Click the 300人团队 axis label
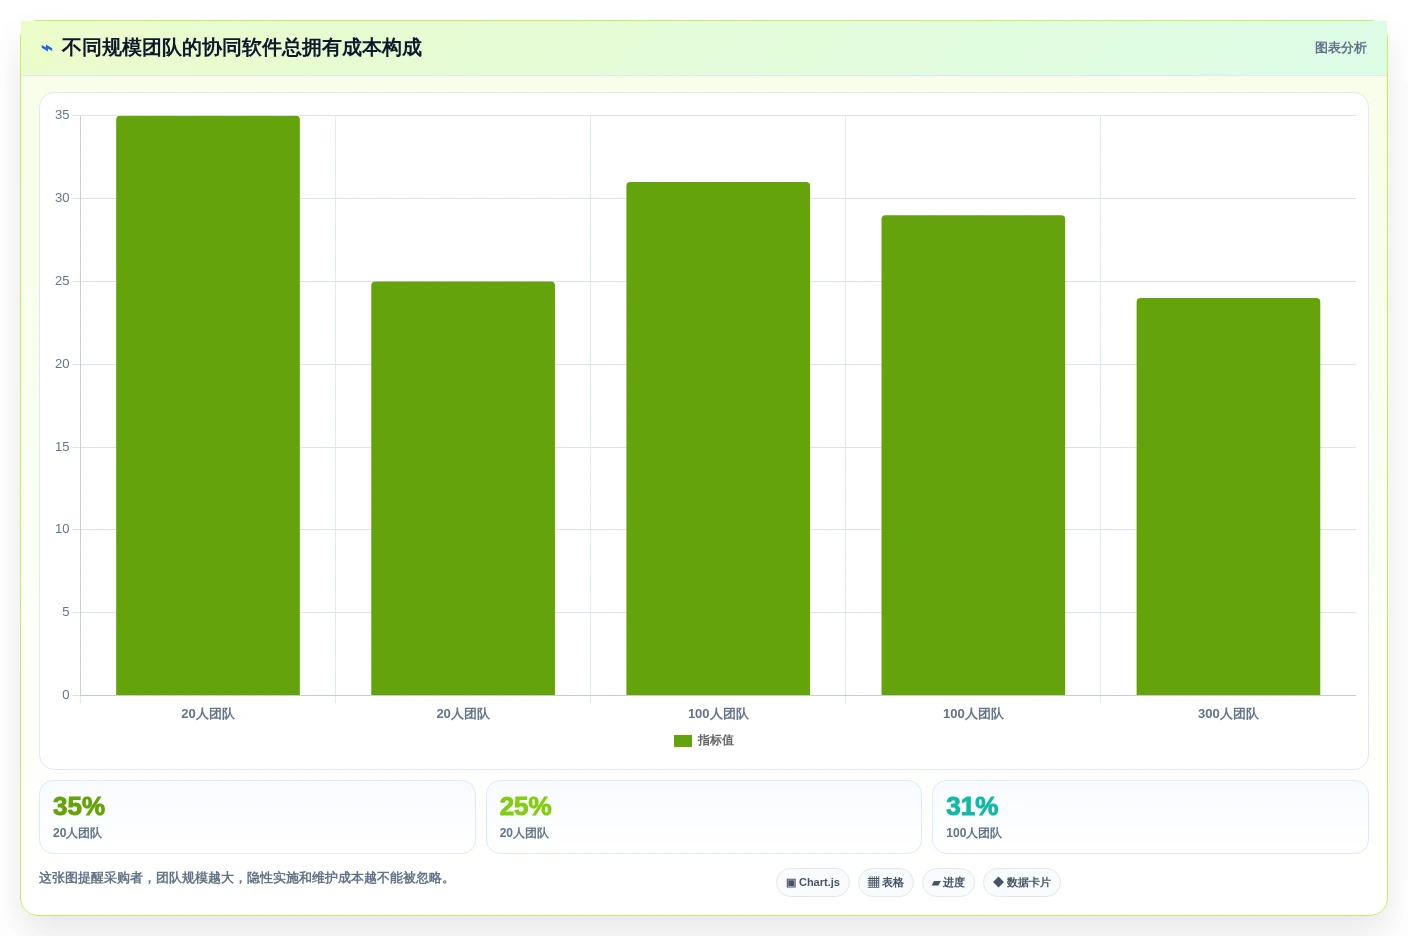 coord(1228,714)
